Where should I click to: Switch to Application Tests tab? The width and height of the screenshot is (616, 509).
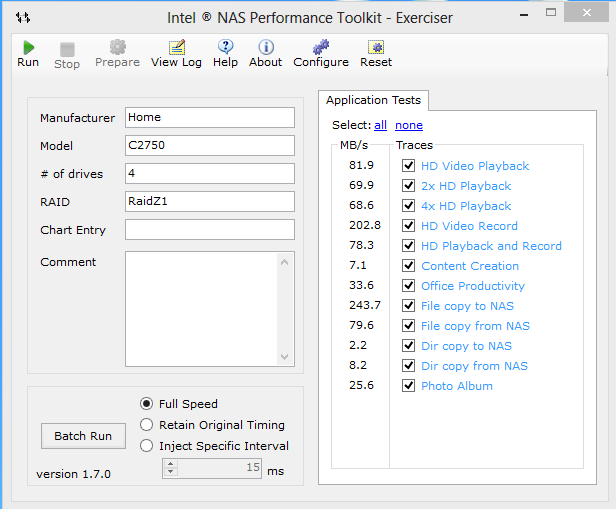[373, 100]
